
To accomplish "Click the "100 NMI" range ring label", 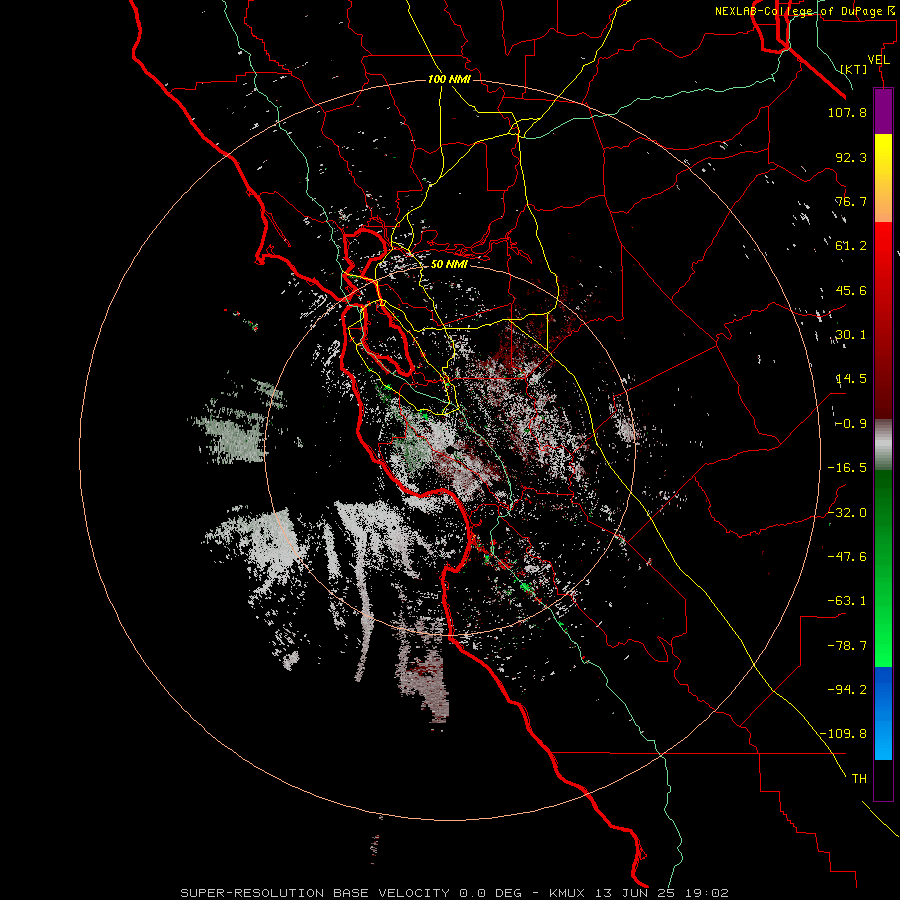I will pyautogui.click(x=449, y=79).
